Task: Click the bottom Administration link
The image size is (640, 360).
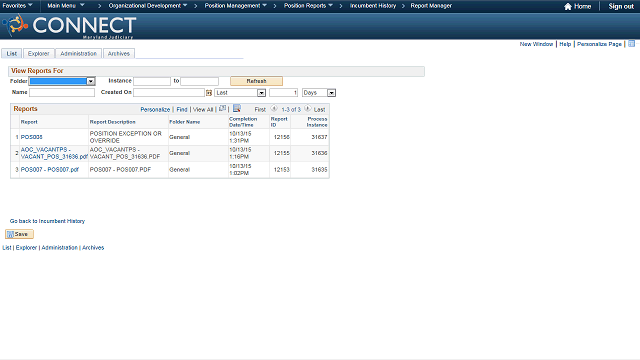Action: (x=59, y=247)
